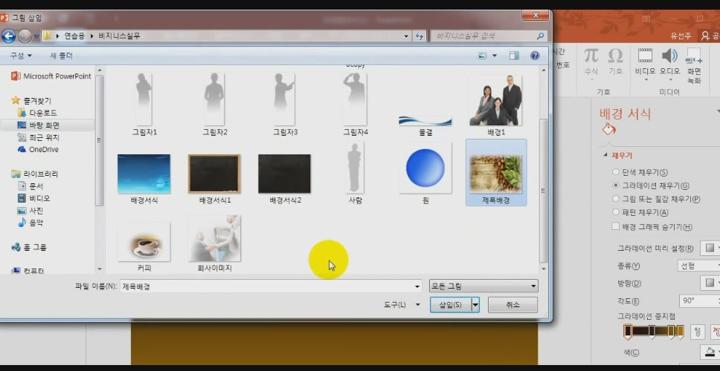Go back with the blue Back arrow
This screenshot has width=720, height=371.
(x=8, y=36)
